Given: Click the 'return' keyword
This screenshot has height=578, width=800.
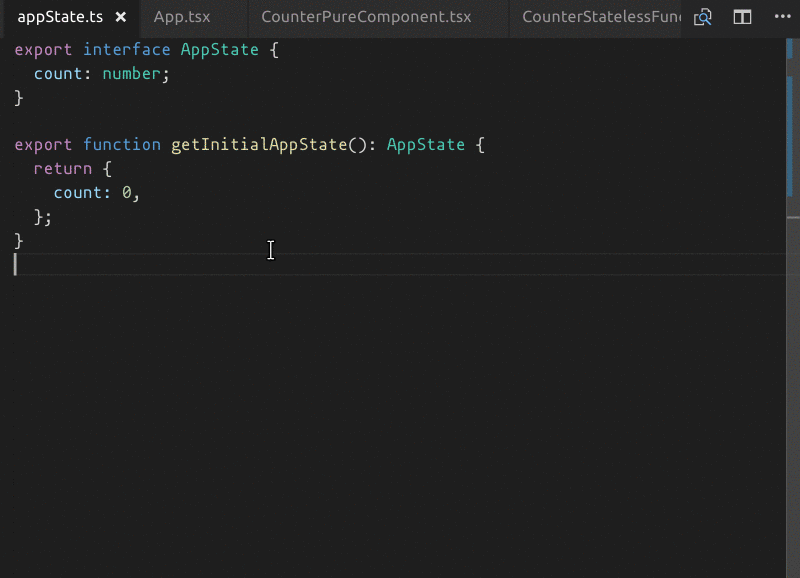Looking at the screenshot, I should [x=62, y=169].
